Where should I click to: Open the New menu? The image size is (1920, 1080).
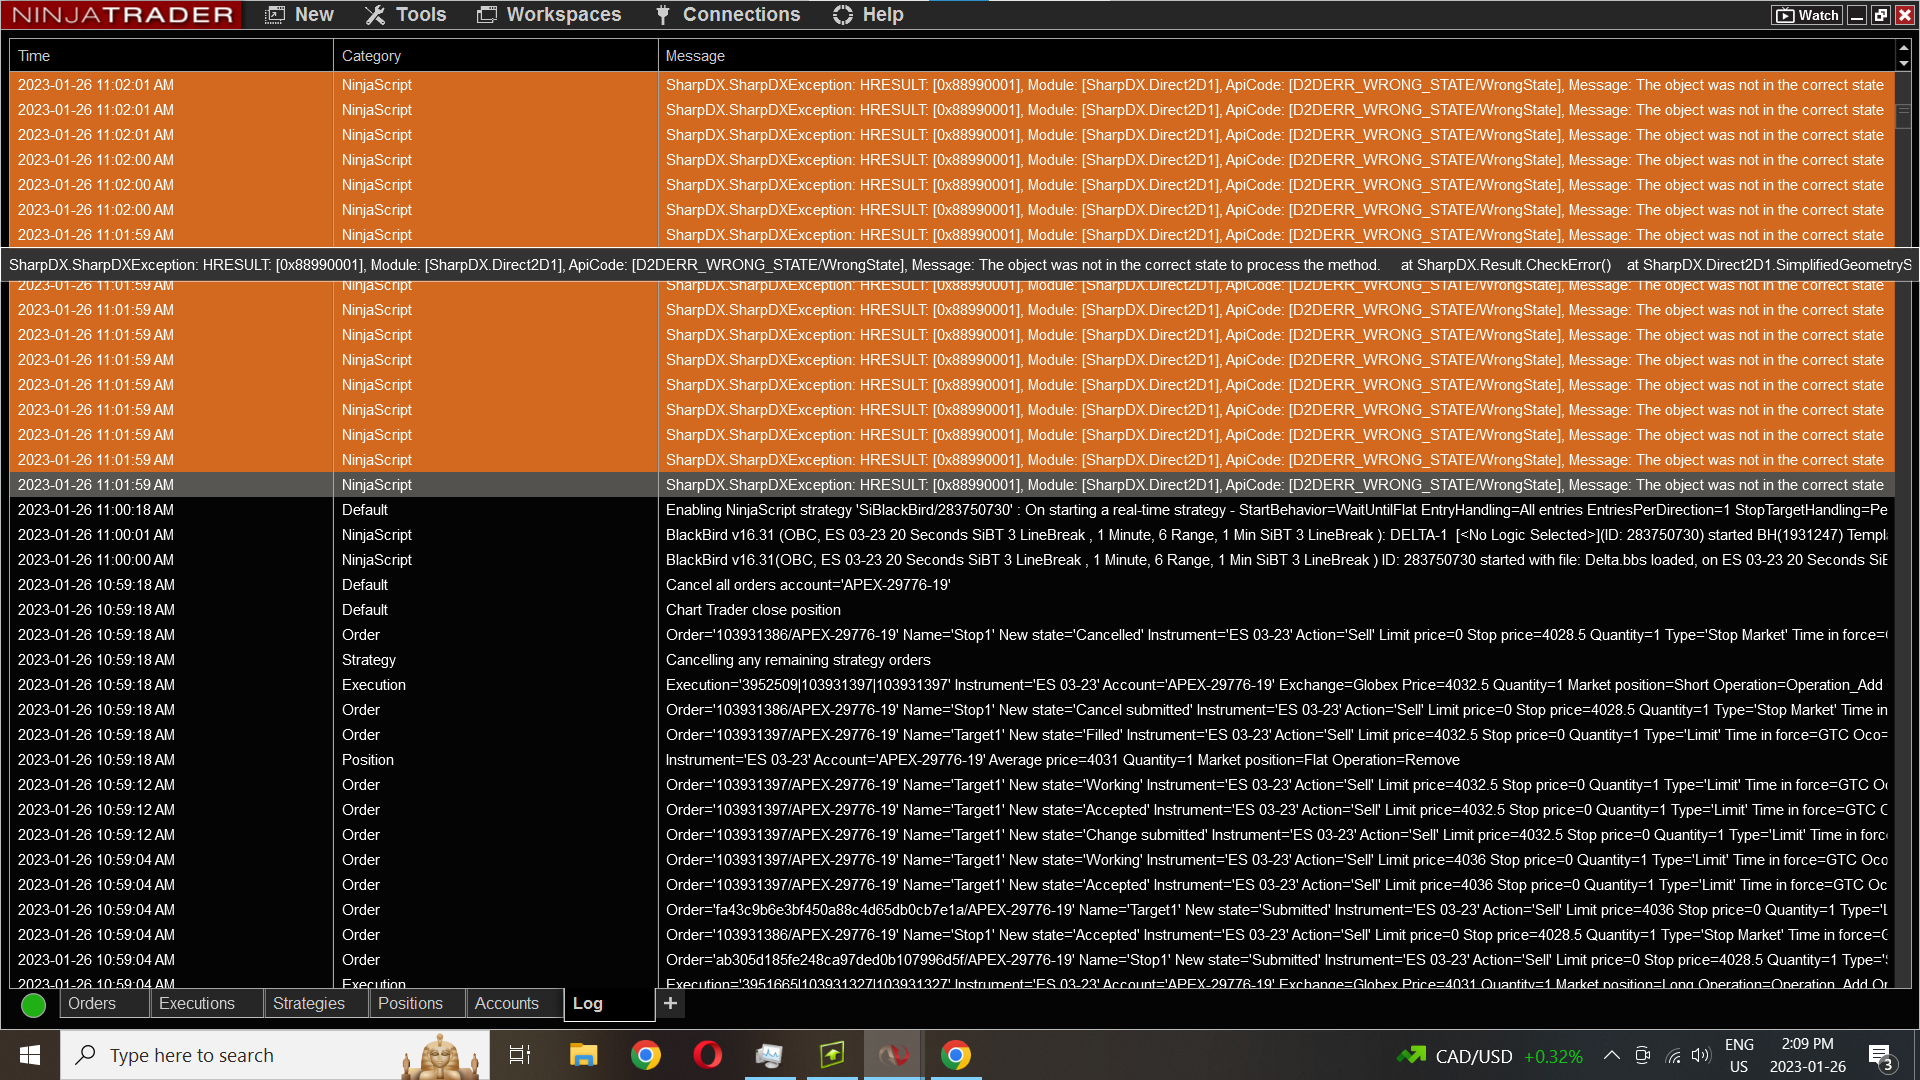pyautogui.click(x=300, y=15)
